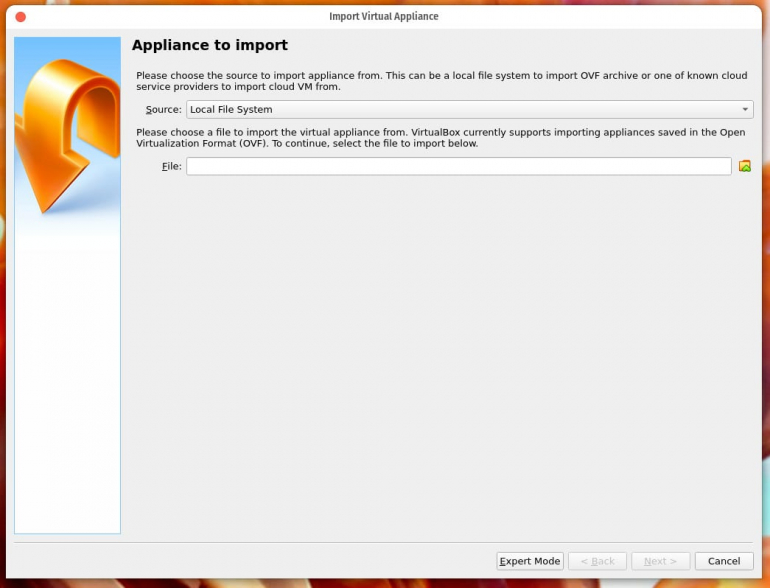Screen dimensions: 770x588
Task: Click the disabled Back button
Action: click(597, 561)
